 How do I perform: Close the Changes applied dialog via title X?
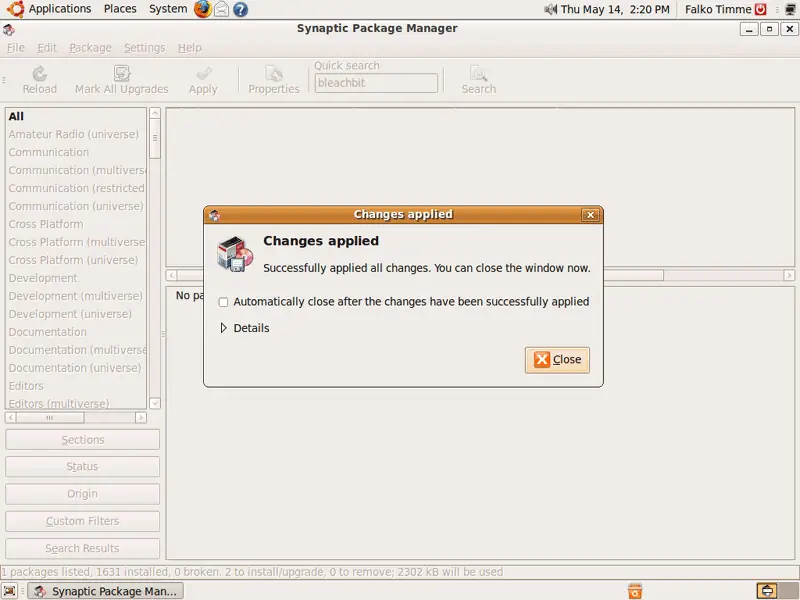(590, 215)
